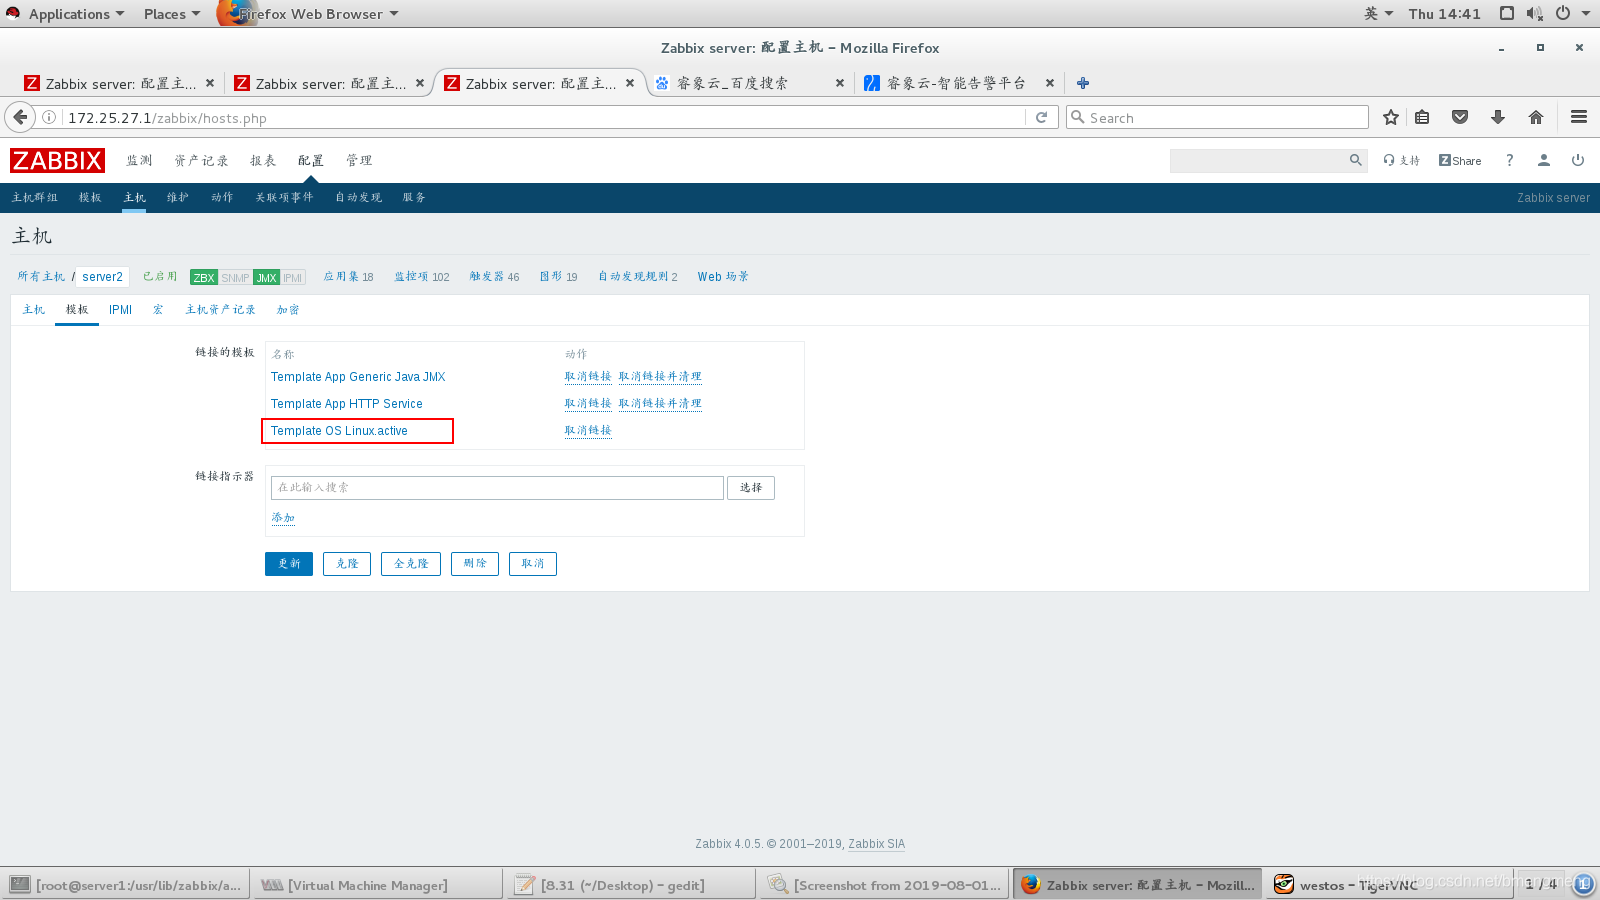This screenshot has width=1600, height=900.
Task: Switch to Virtual Machine Manager taskbar window
Action: [377, 885]
